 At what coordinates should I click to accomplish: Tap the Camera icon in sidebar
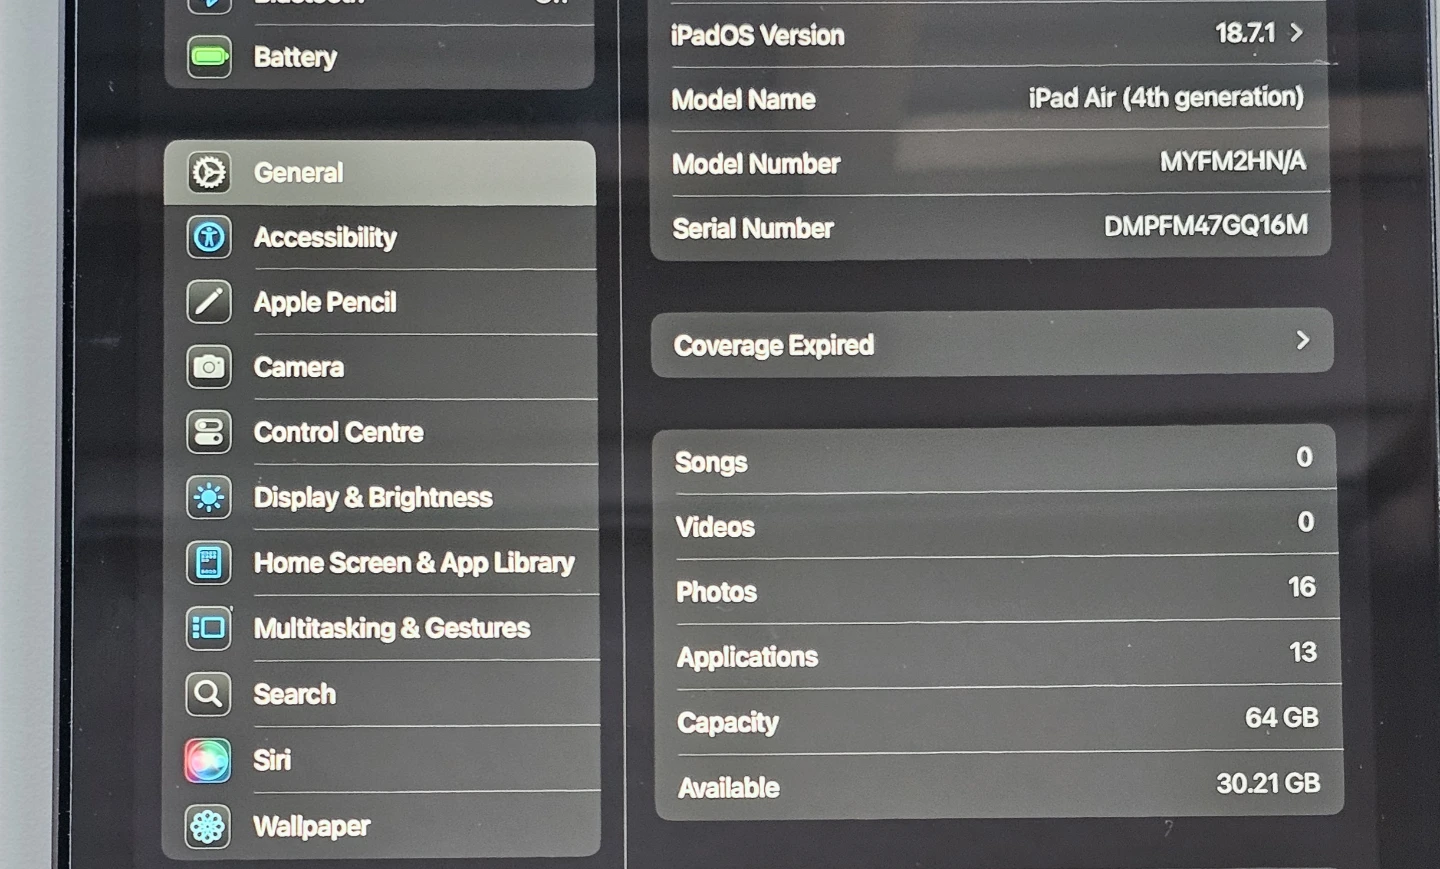(209, 367)
